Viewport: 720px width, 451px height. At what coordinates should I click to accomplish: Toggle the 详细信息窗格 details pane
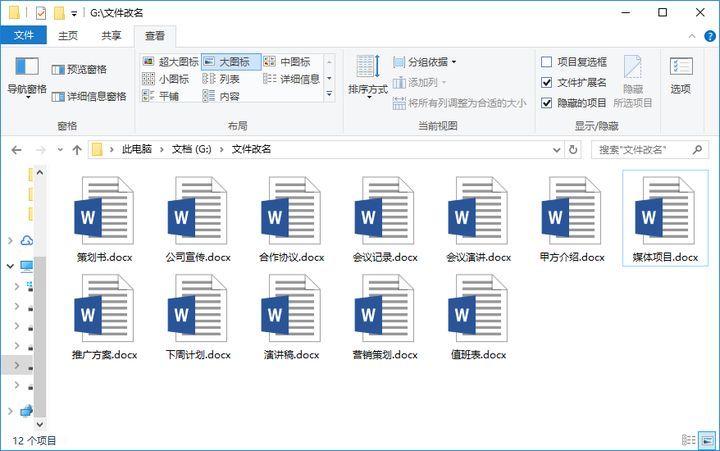click(x=89, y=96)
